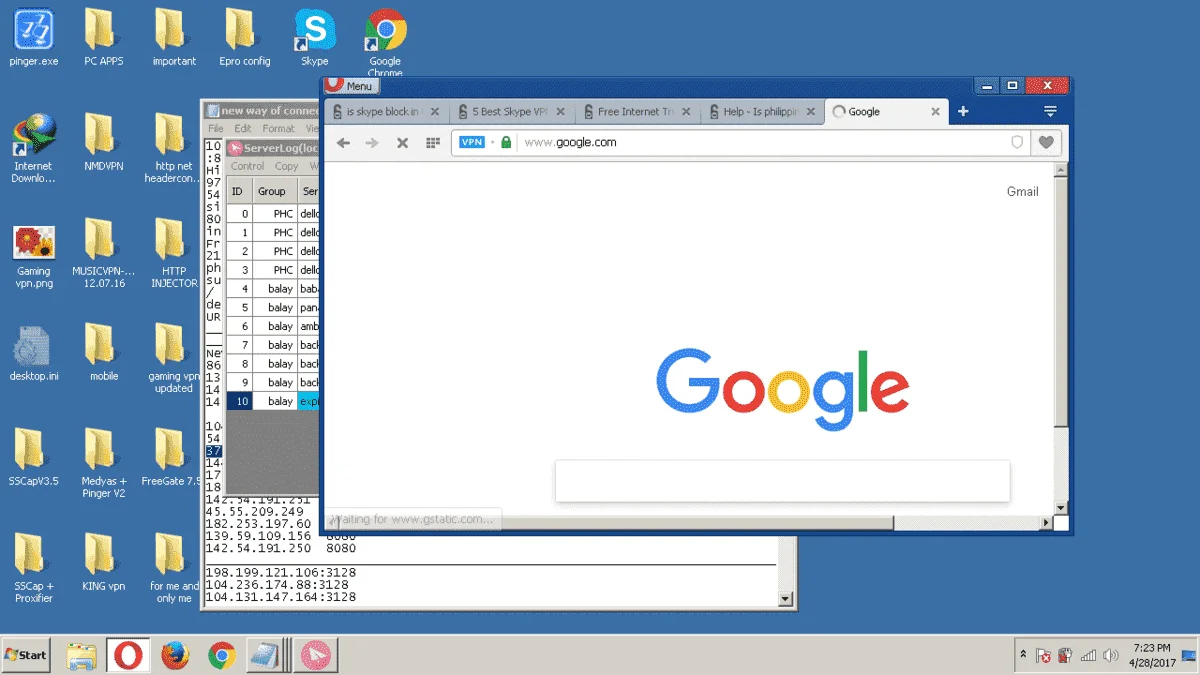This screenshot has width=1200, height=675.
Task: Open the Speed Dial grid icon
Action: pos(433,143)
